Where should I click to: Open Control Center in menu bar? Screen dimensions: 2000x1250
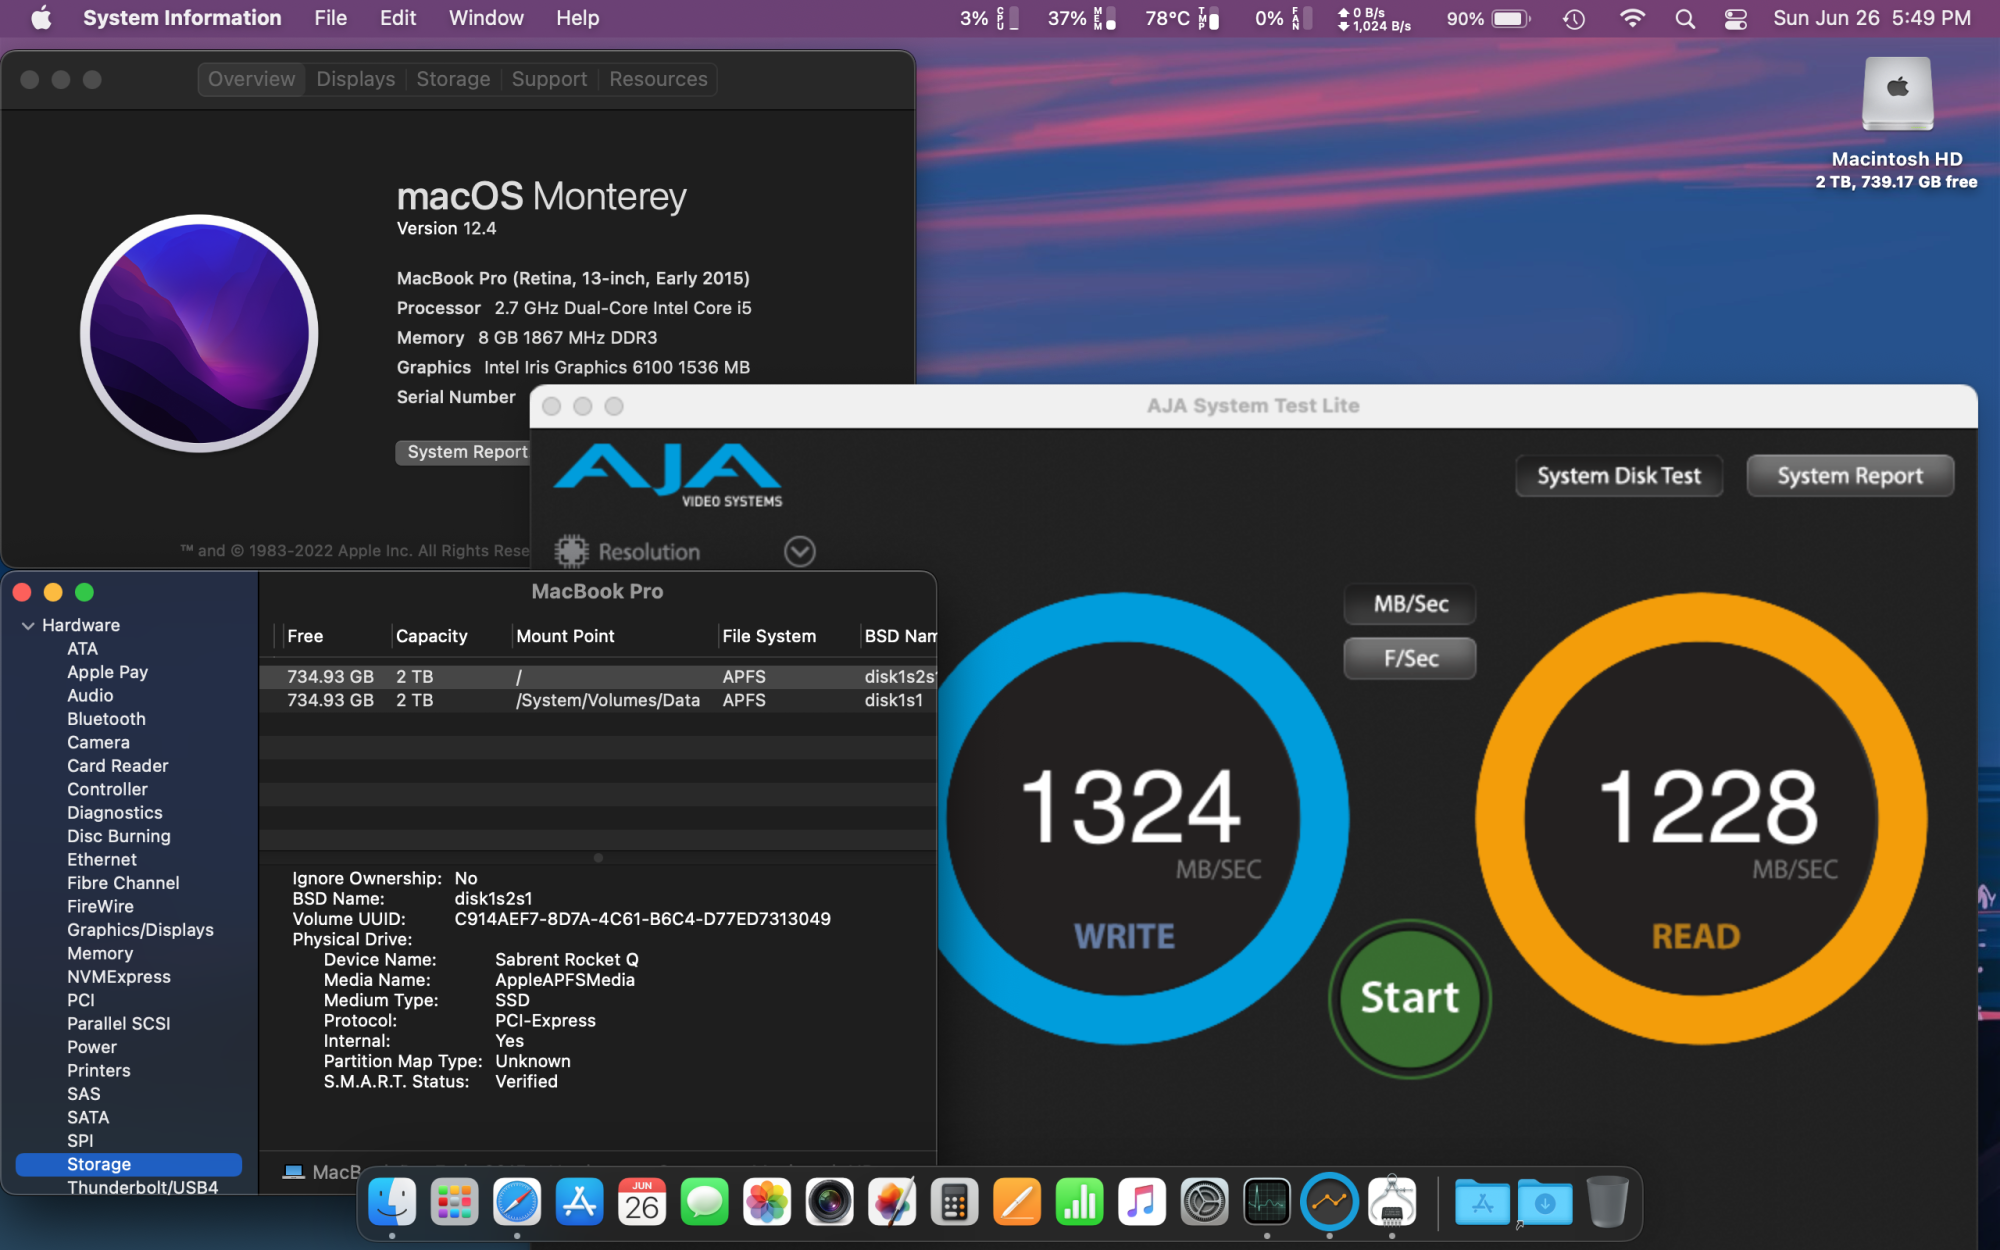[1736, 19]
